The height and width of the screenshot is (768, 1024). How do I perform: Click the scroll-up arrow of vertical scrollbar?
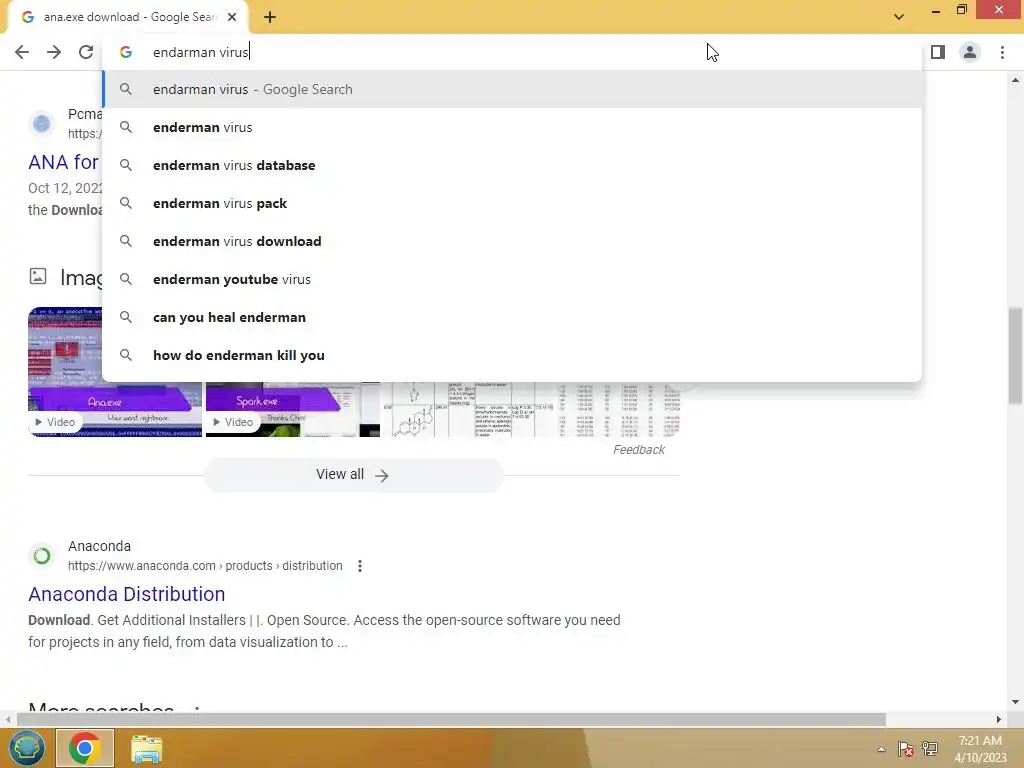(1015, 80)
